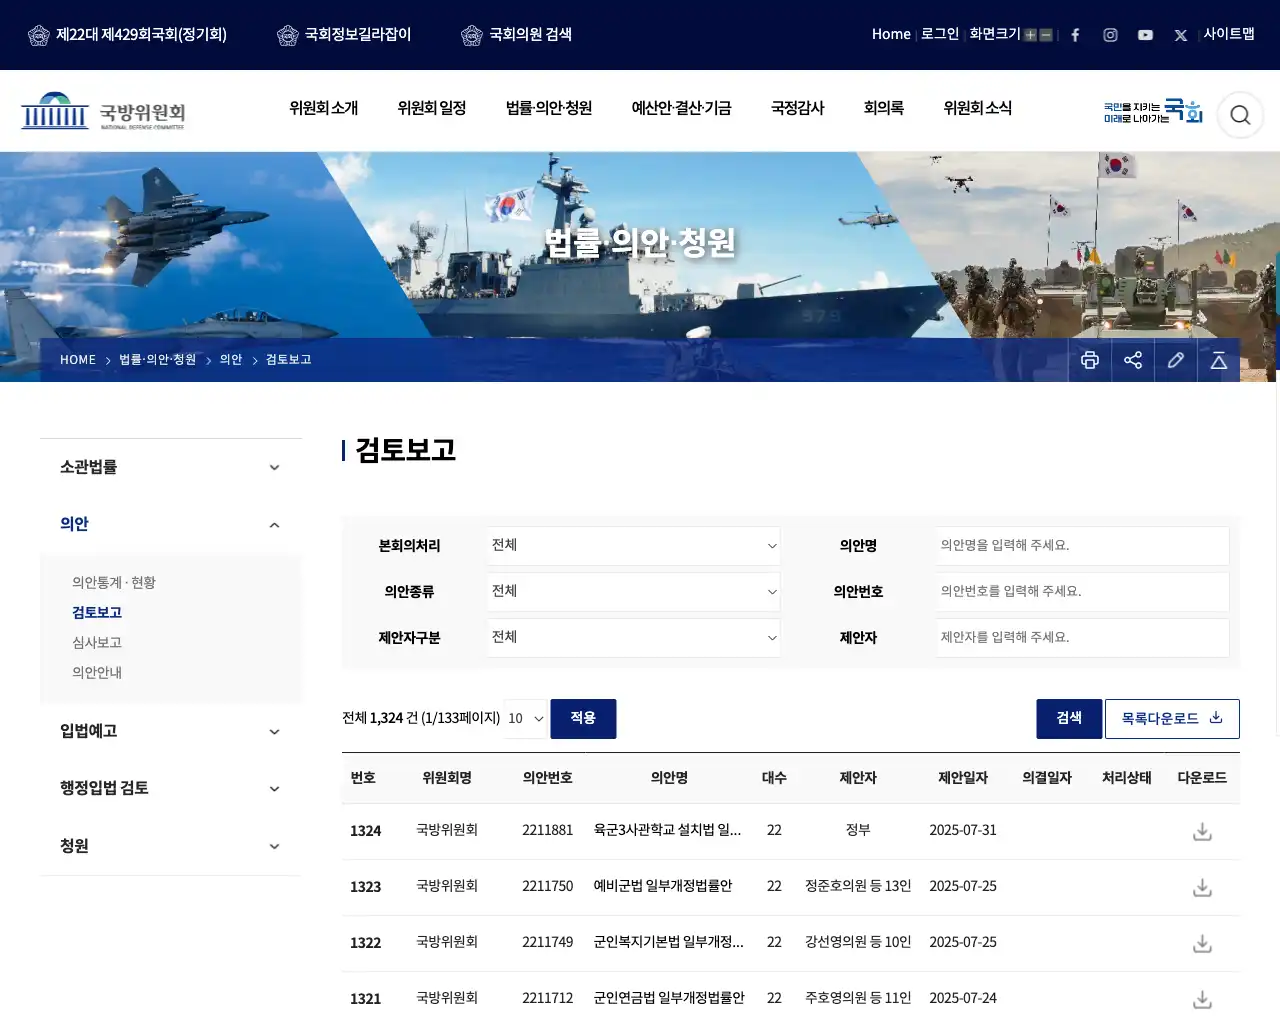Share the page via share icon

coord(1133,360)
